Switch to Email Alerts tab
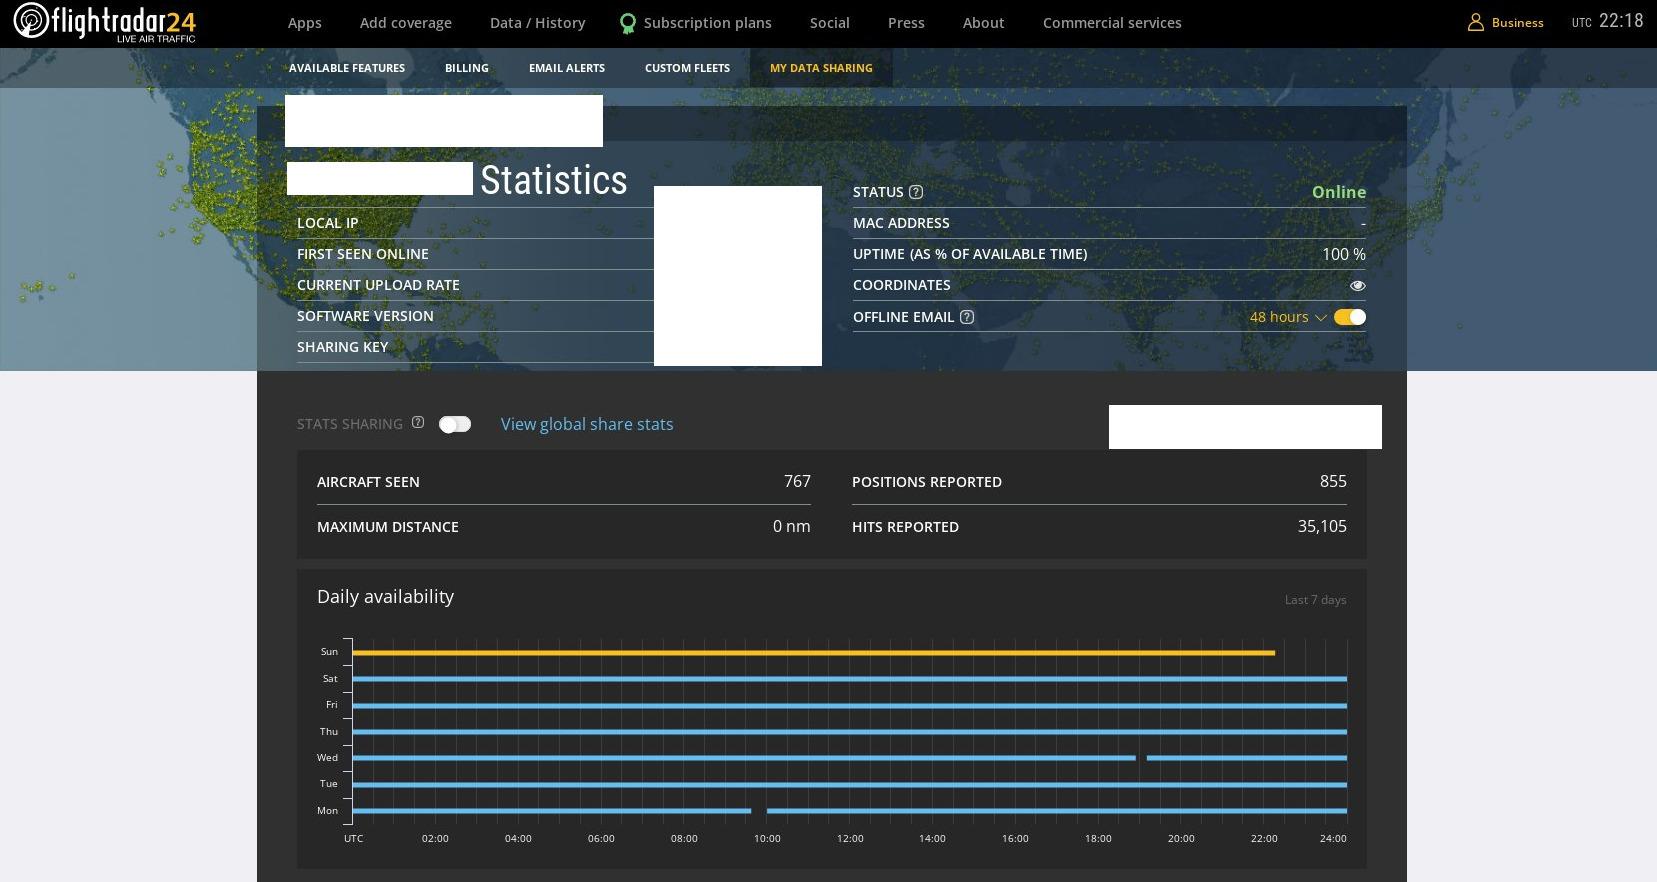The height and width of the screenshot is (882, 1657). coord(567,68)
